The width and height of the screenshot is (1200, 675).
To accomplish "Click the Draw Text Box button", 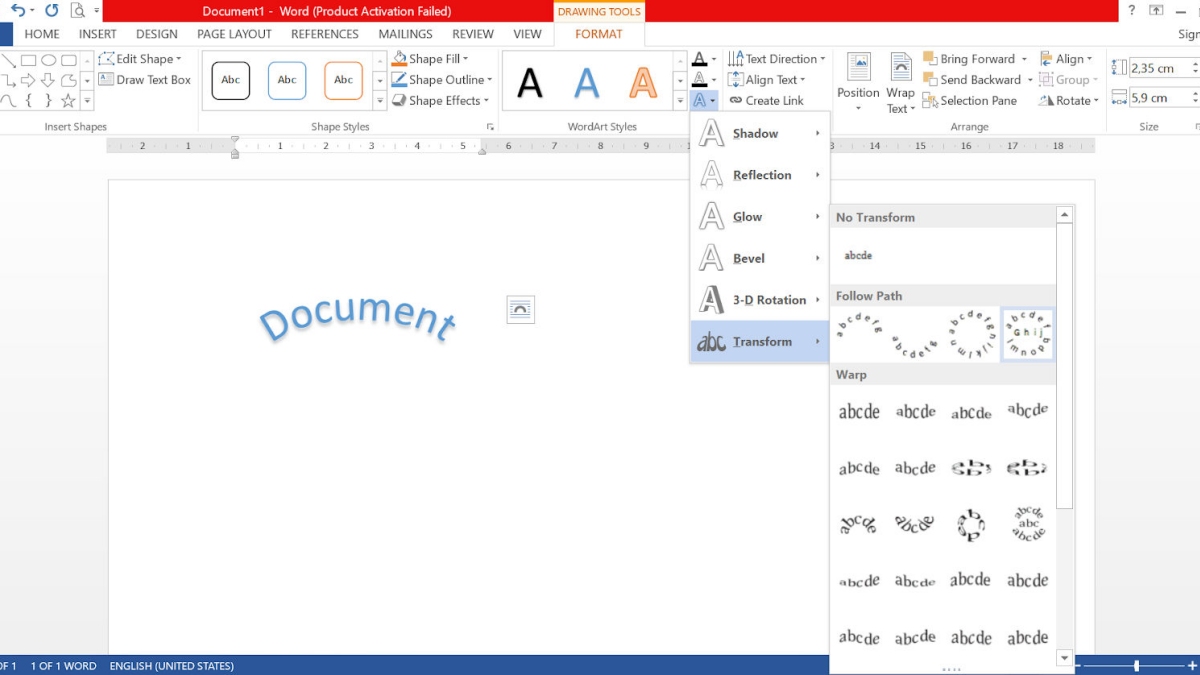I will pos(145,80).
